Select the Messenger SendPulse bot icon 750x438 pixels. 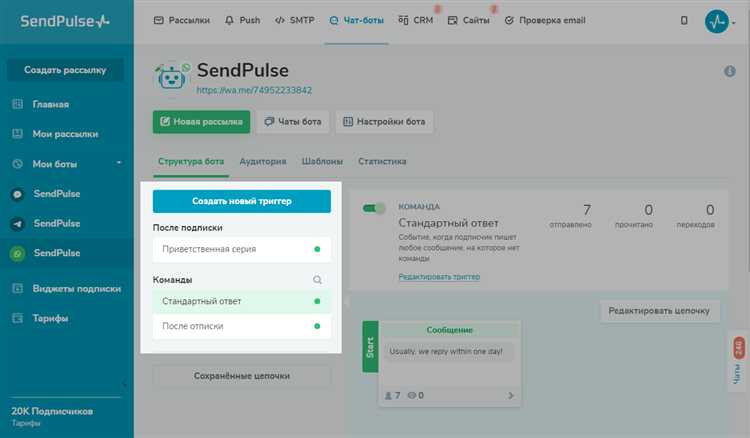pos(17,194)
